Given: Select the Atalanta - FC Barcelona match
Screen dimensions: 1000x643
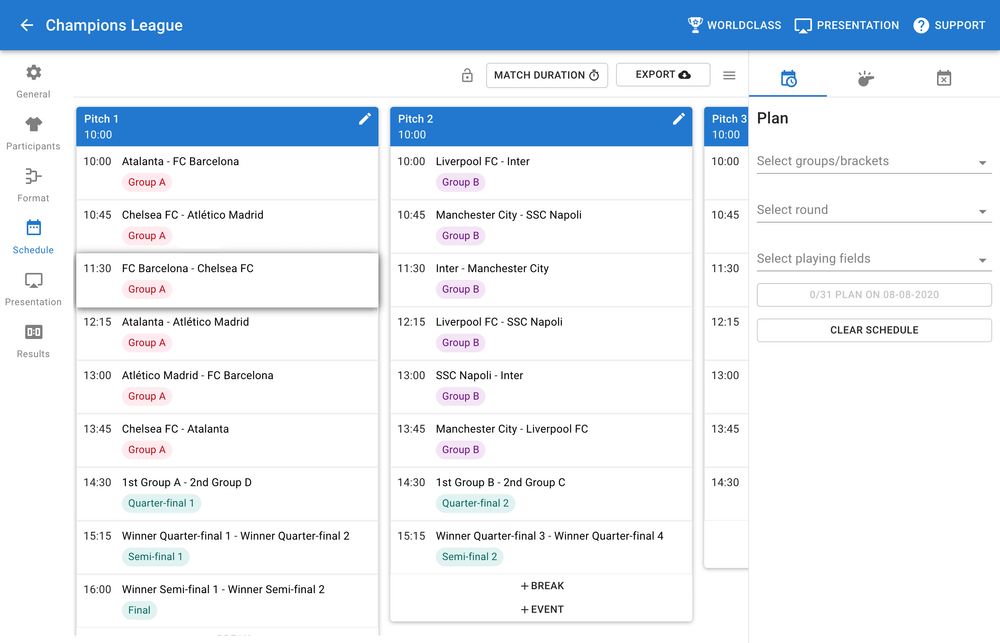Looking at the screenshot, I should tap(227, 173).
